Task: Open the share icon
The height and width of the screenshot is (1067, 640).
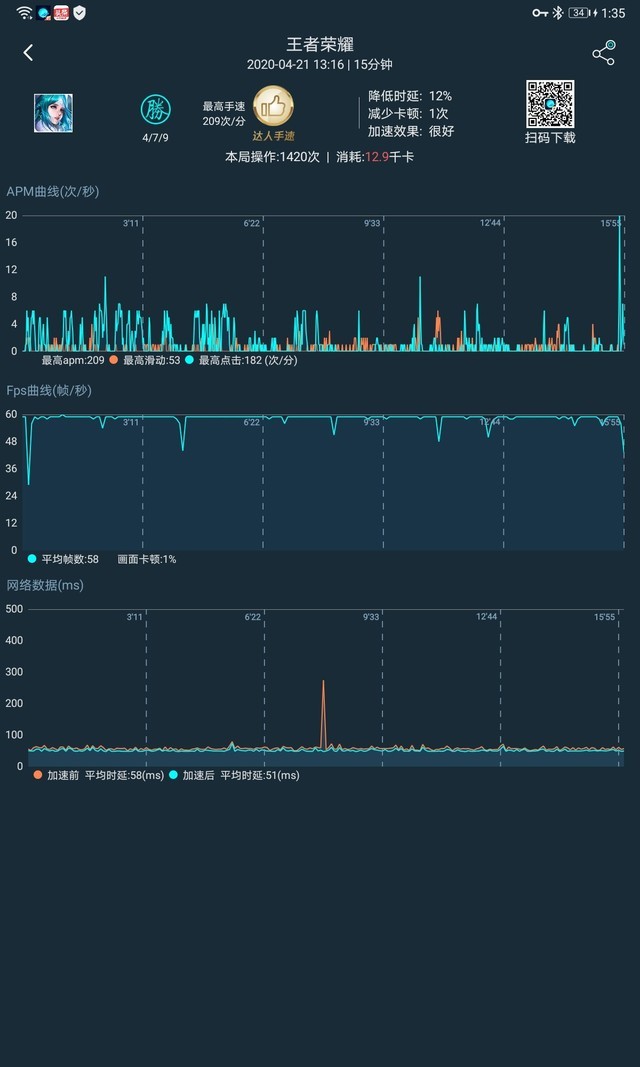Action: [603, 53]
